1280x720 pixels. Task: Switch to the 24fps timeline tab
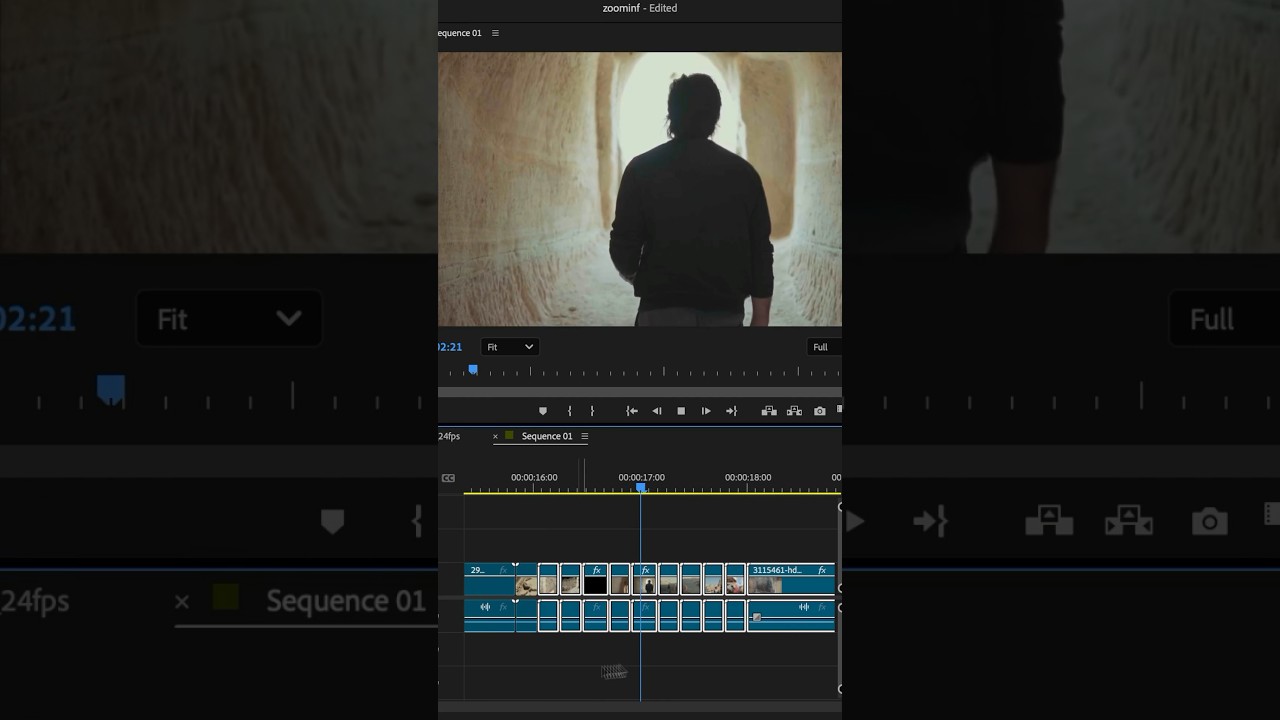(x=449, y=436)
